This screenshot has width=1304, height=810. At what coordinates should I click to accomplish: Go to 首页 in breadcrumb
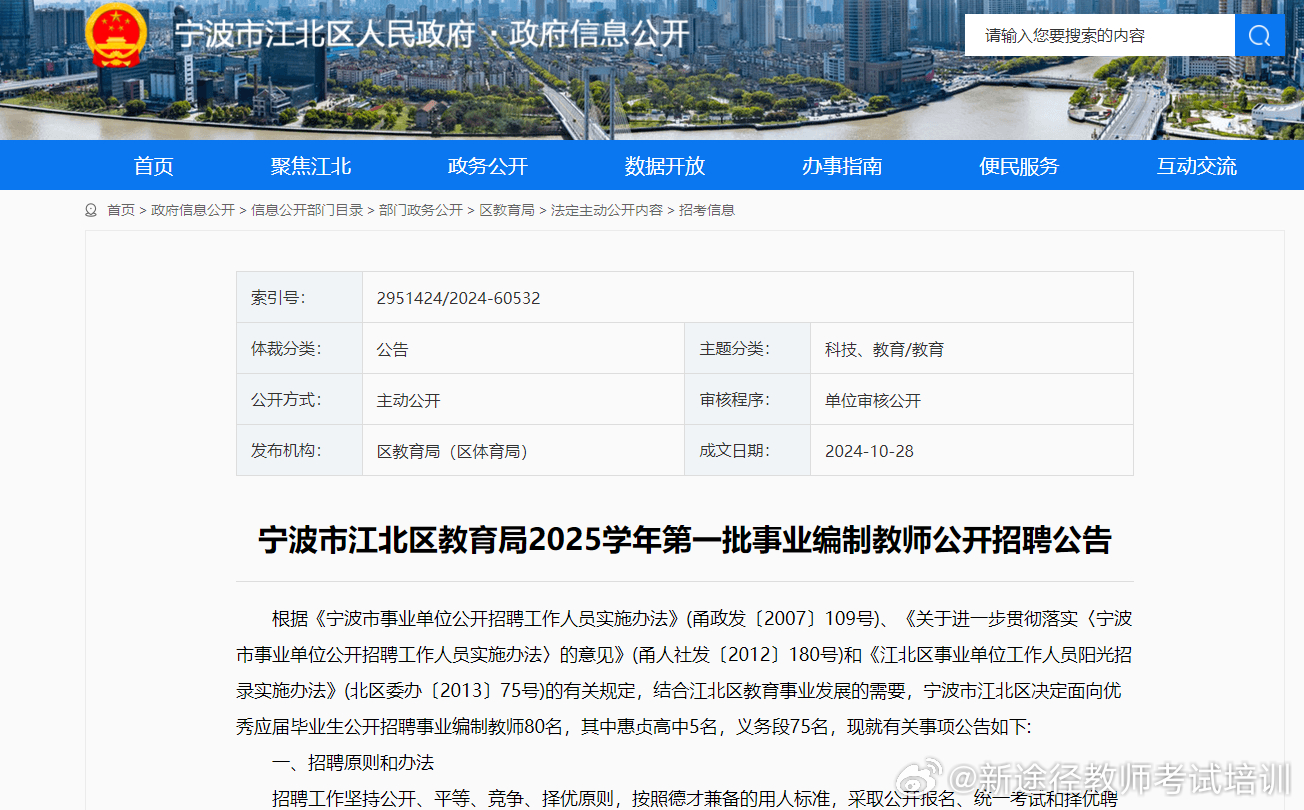121,210
